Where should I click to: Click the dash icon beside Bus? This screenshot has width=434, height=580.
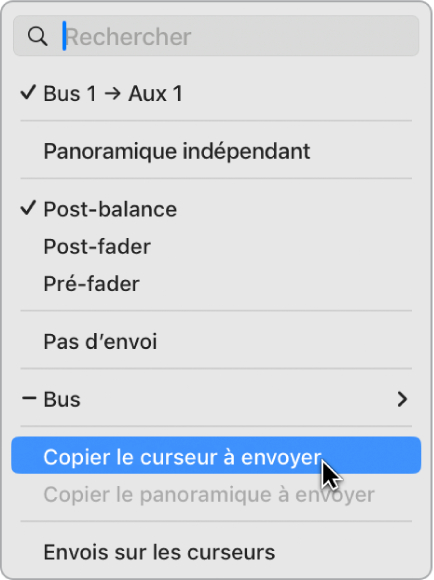29,398
